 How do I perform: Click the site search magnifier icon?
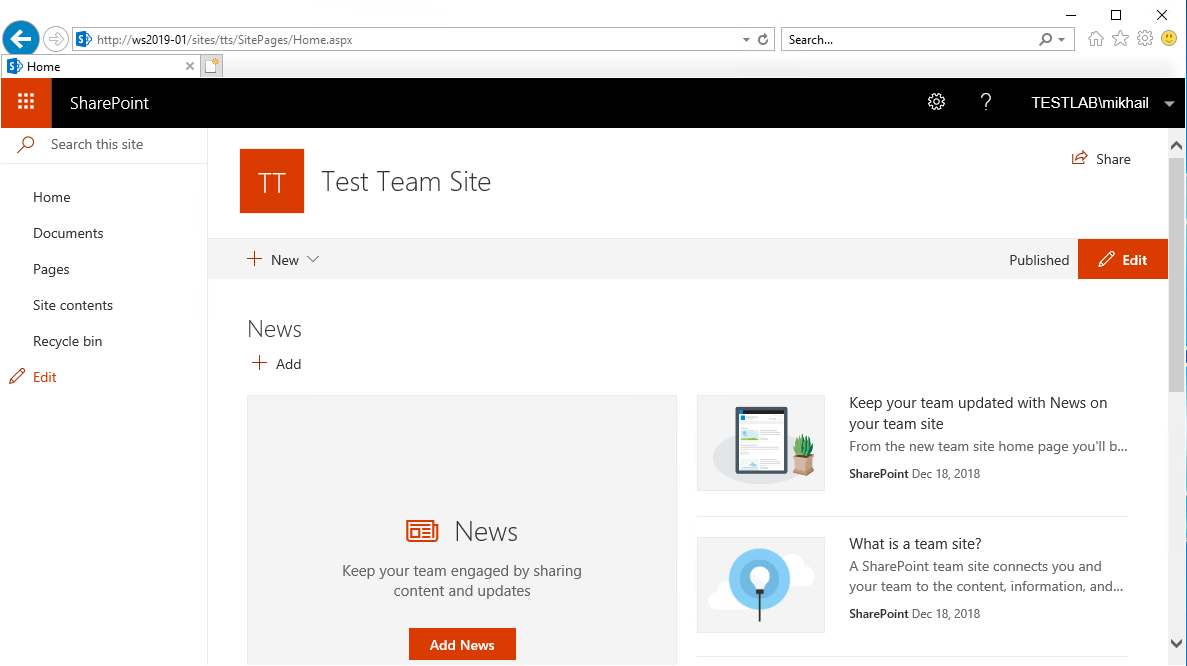pyautogui.click(x=26, y=144)
